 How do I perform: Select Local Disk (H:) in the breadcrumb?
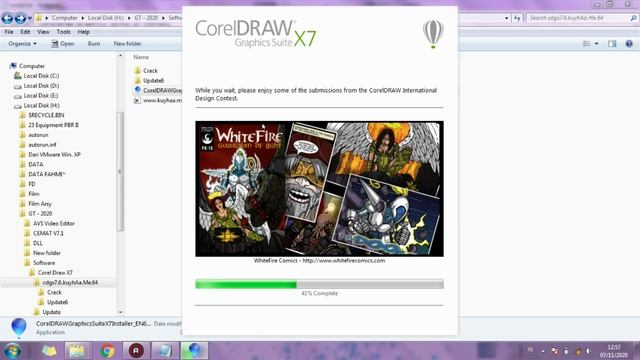[x=106, y=18]
